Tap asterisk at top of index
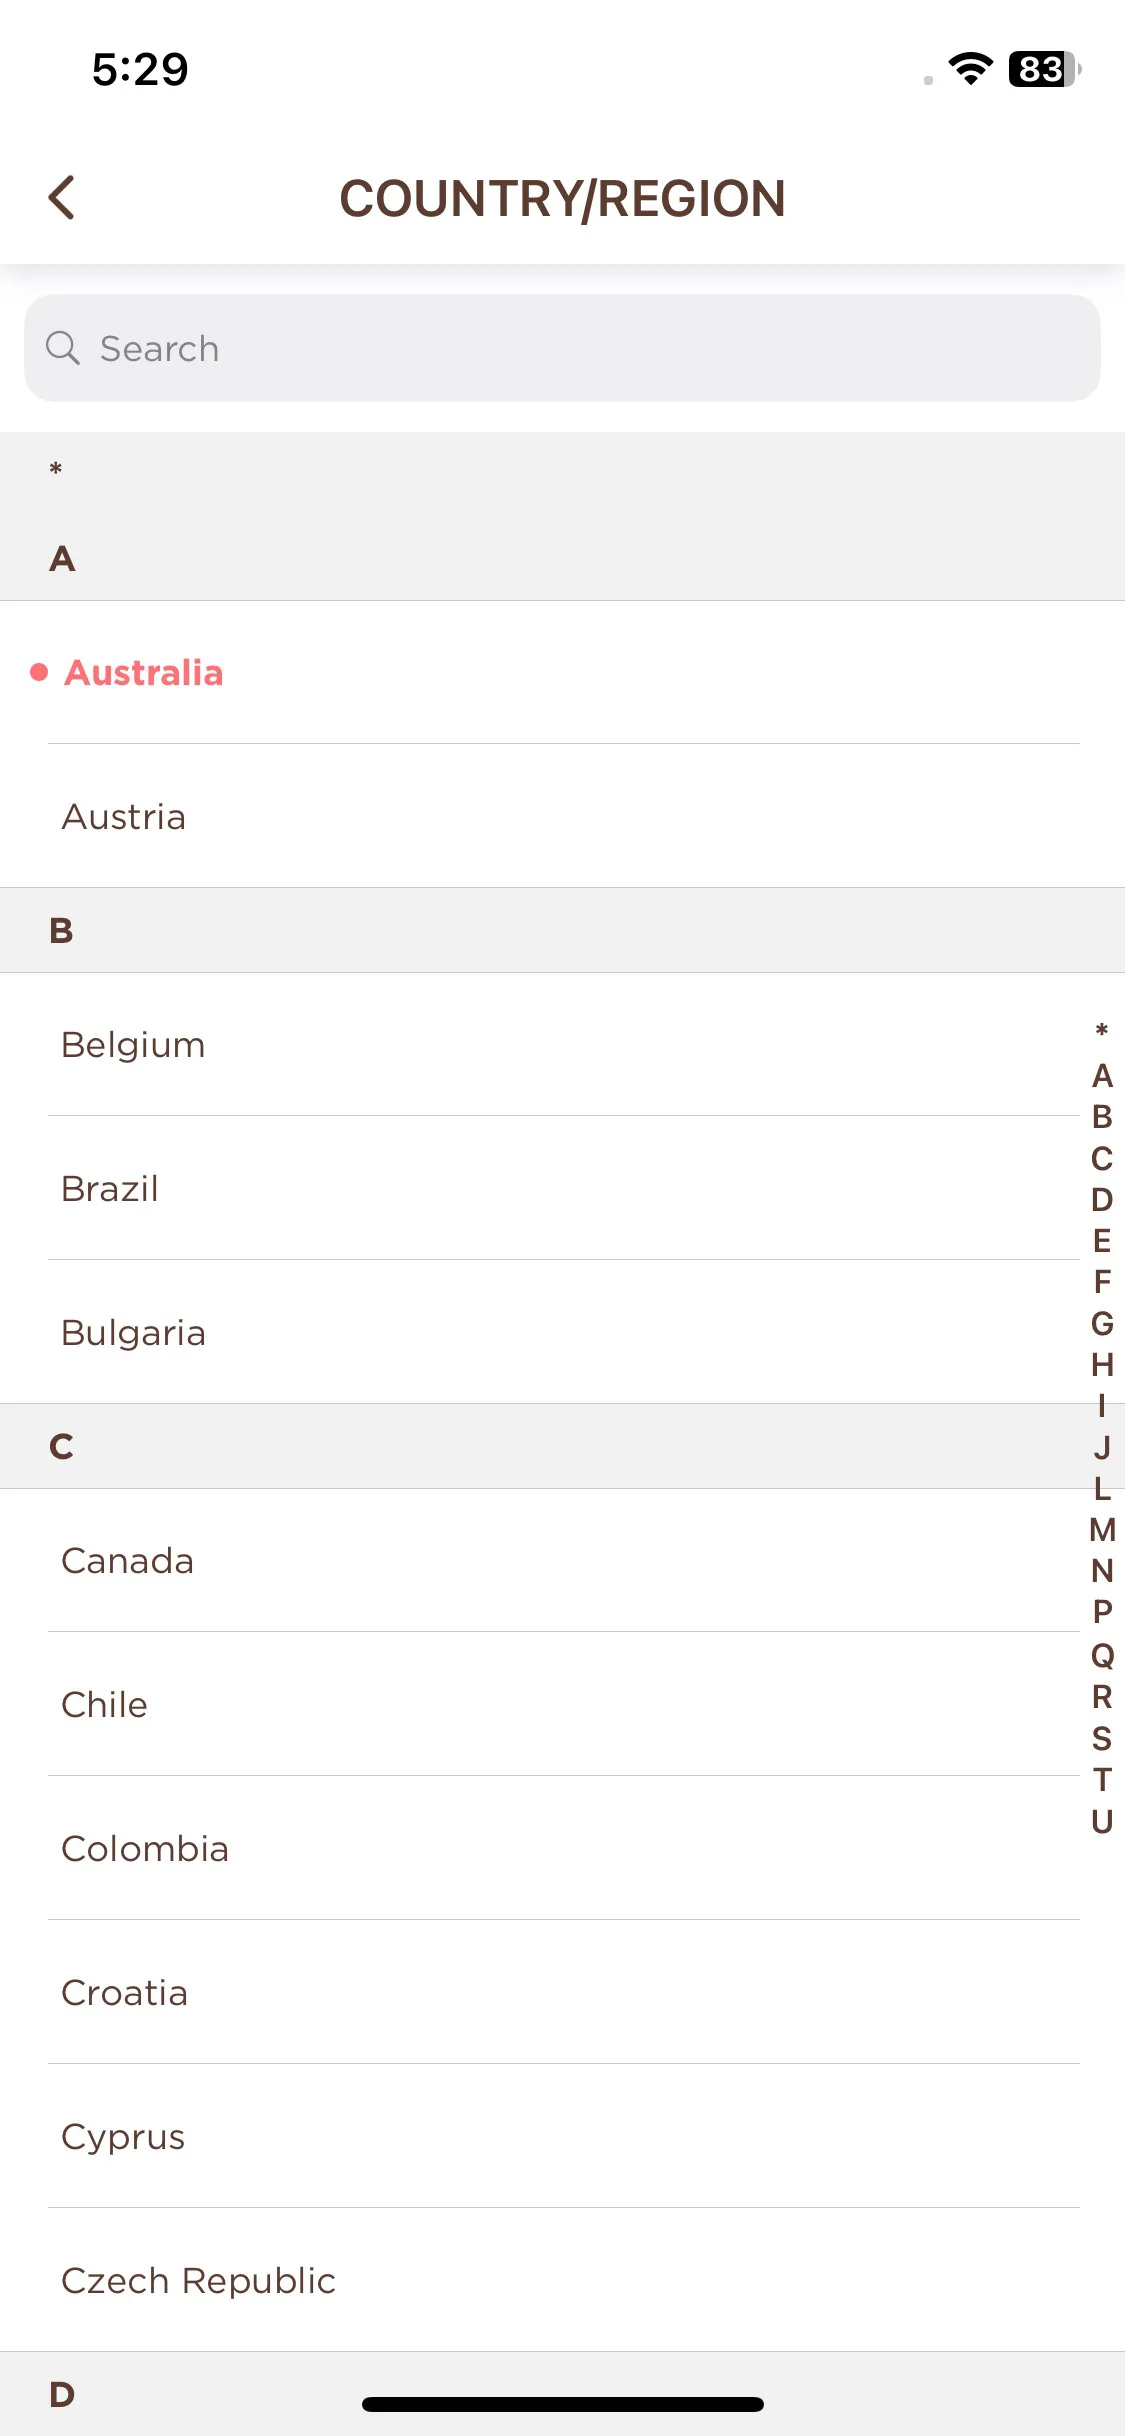 click(1102, 1030)
